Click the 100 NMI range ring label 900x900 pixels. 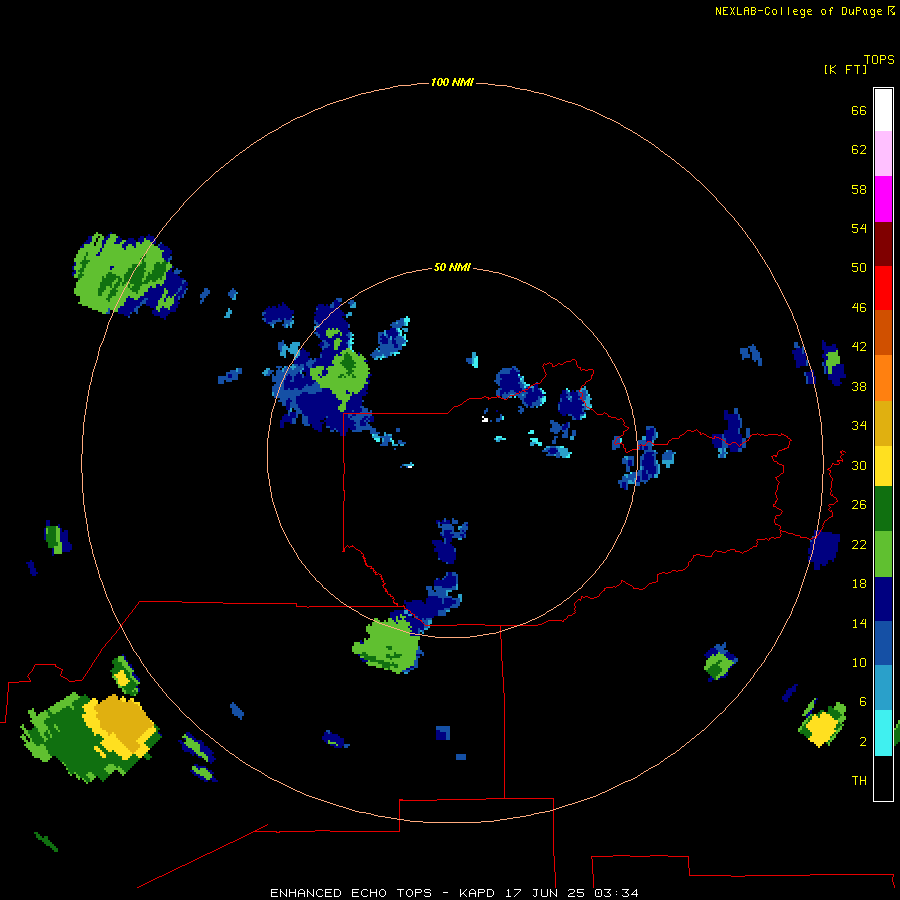point(452,82)
